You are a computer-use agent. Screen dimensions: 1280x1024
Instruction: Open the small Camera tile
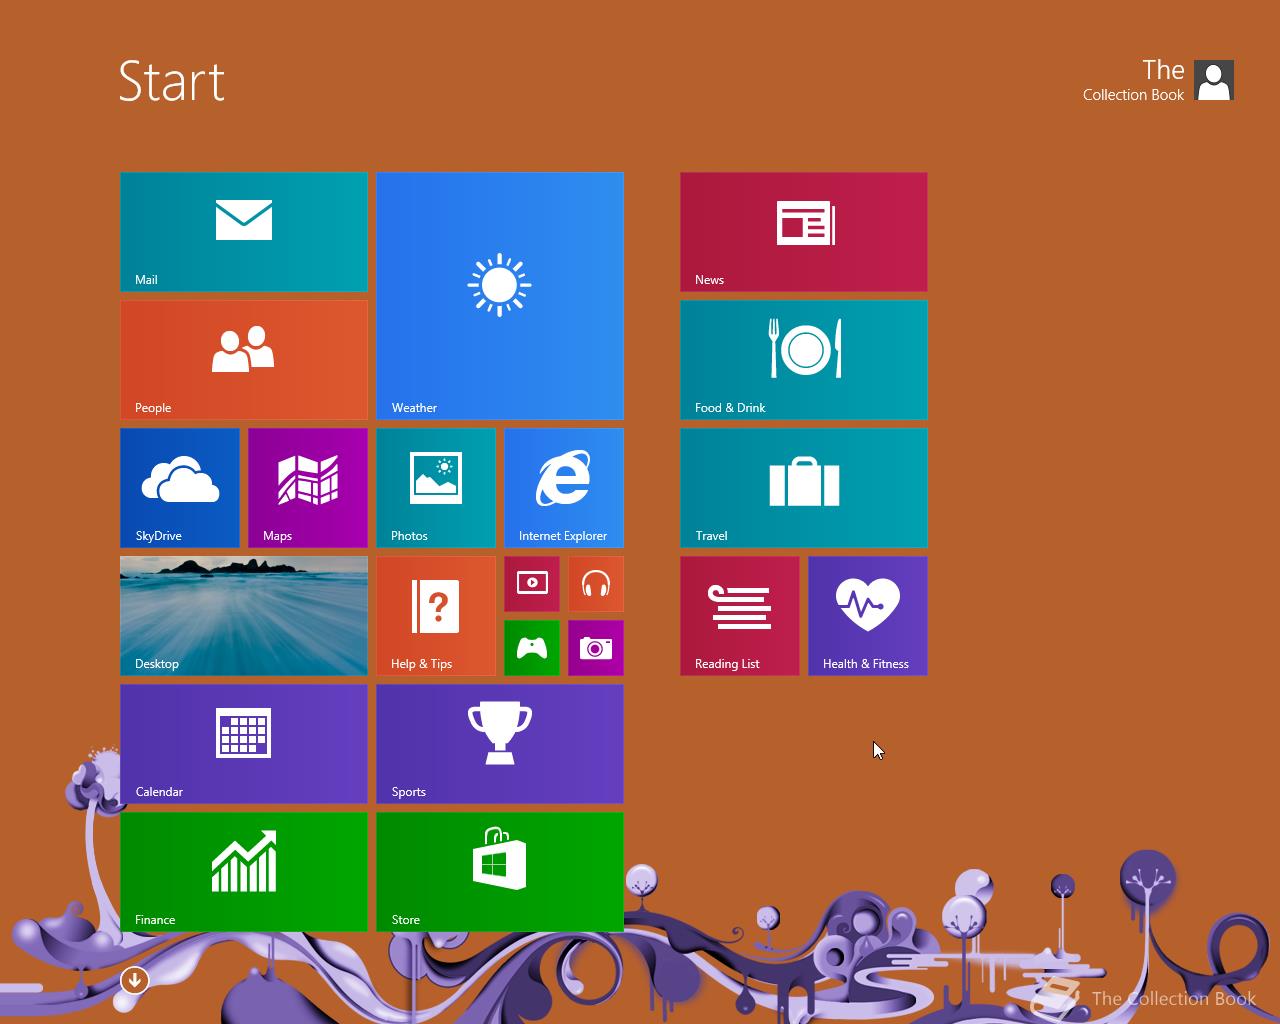596,648
